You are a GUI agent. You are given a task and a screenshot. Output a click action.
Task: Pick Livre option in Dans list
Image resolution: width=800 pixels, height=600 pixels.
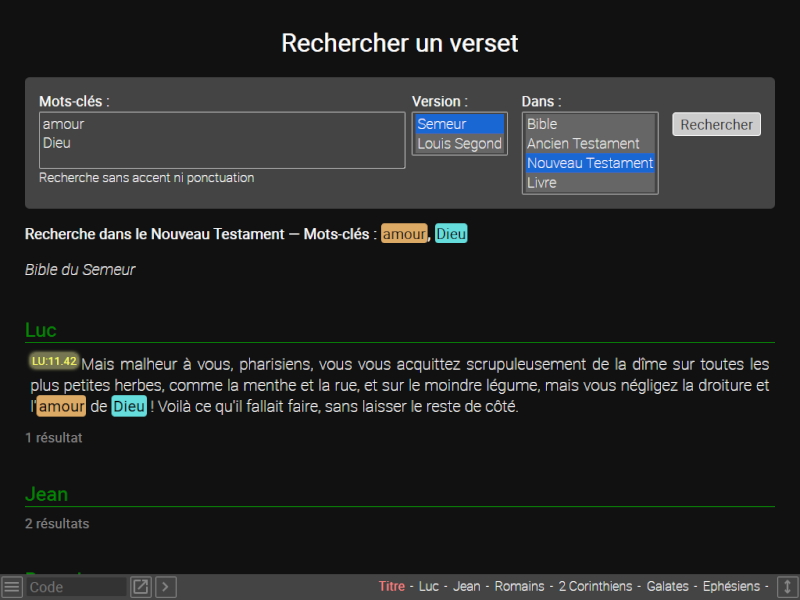[589, 183]
